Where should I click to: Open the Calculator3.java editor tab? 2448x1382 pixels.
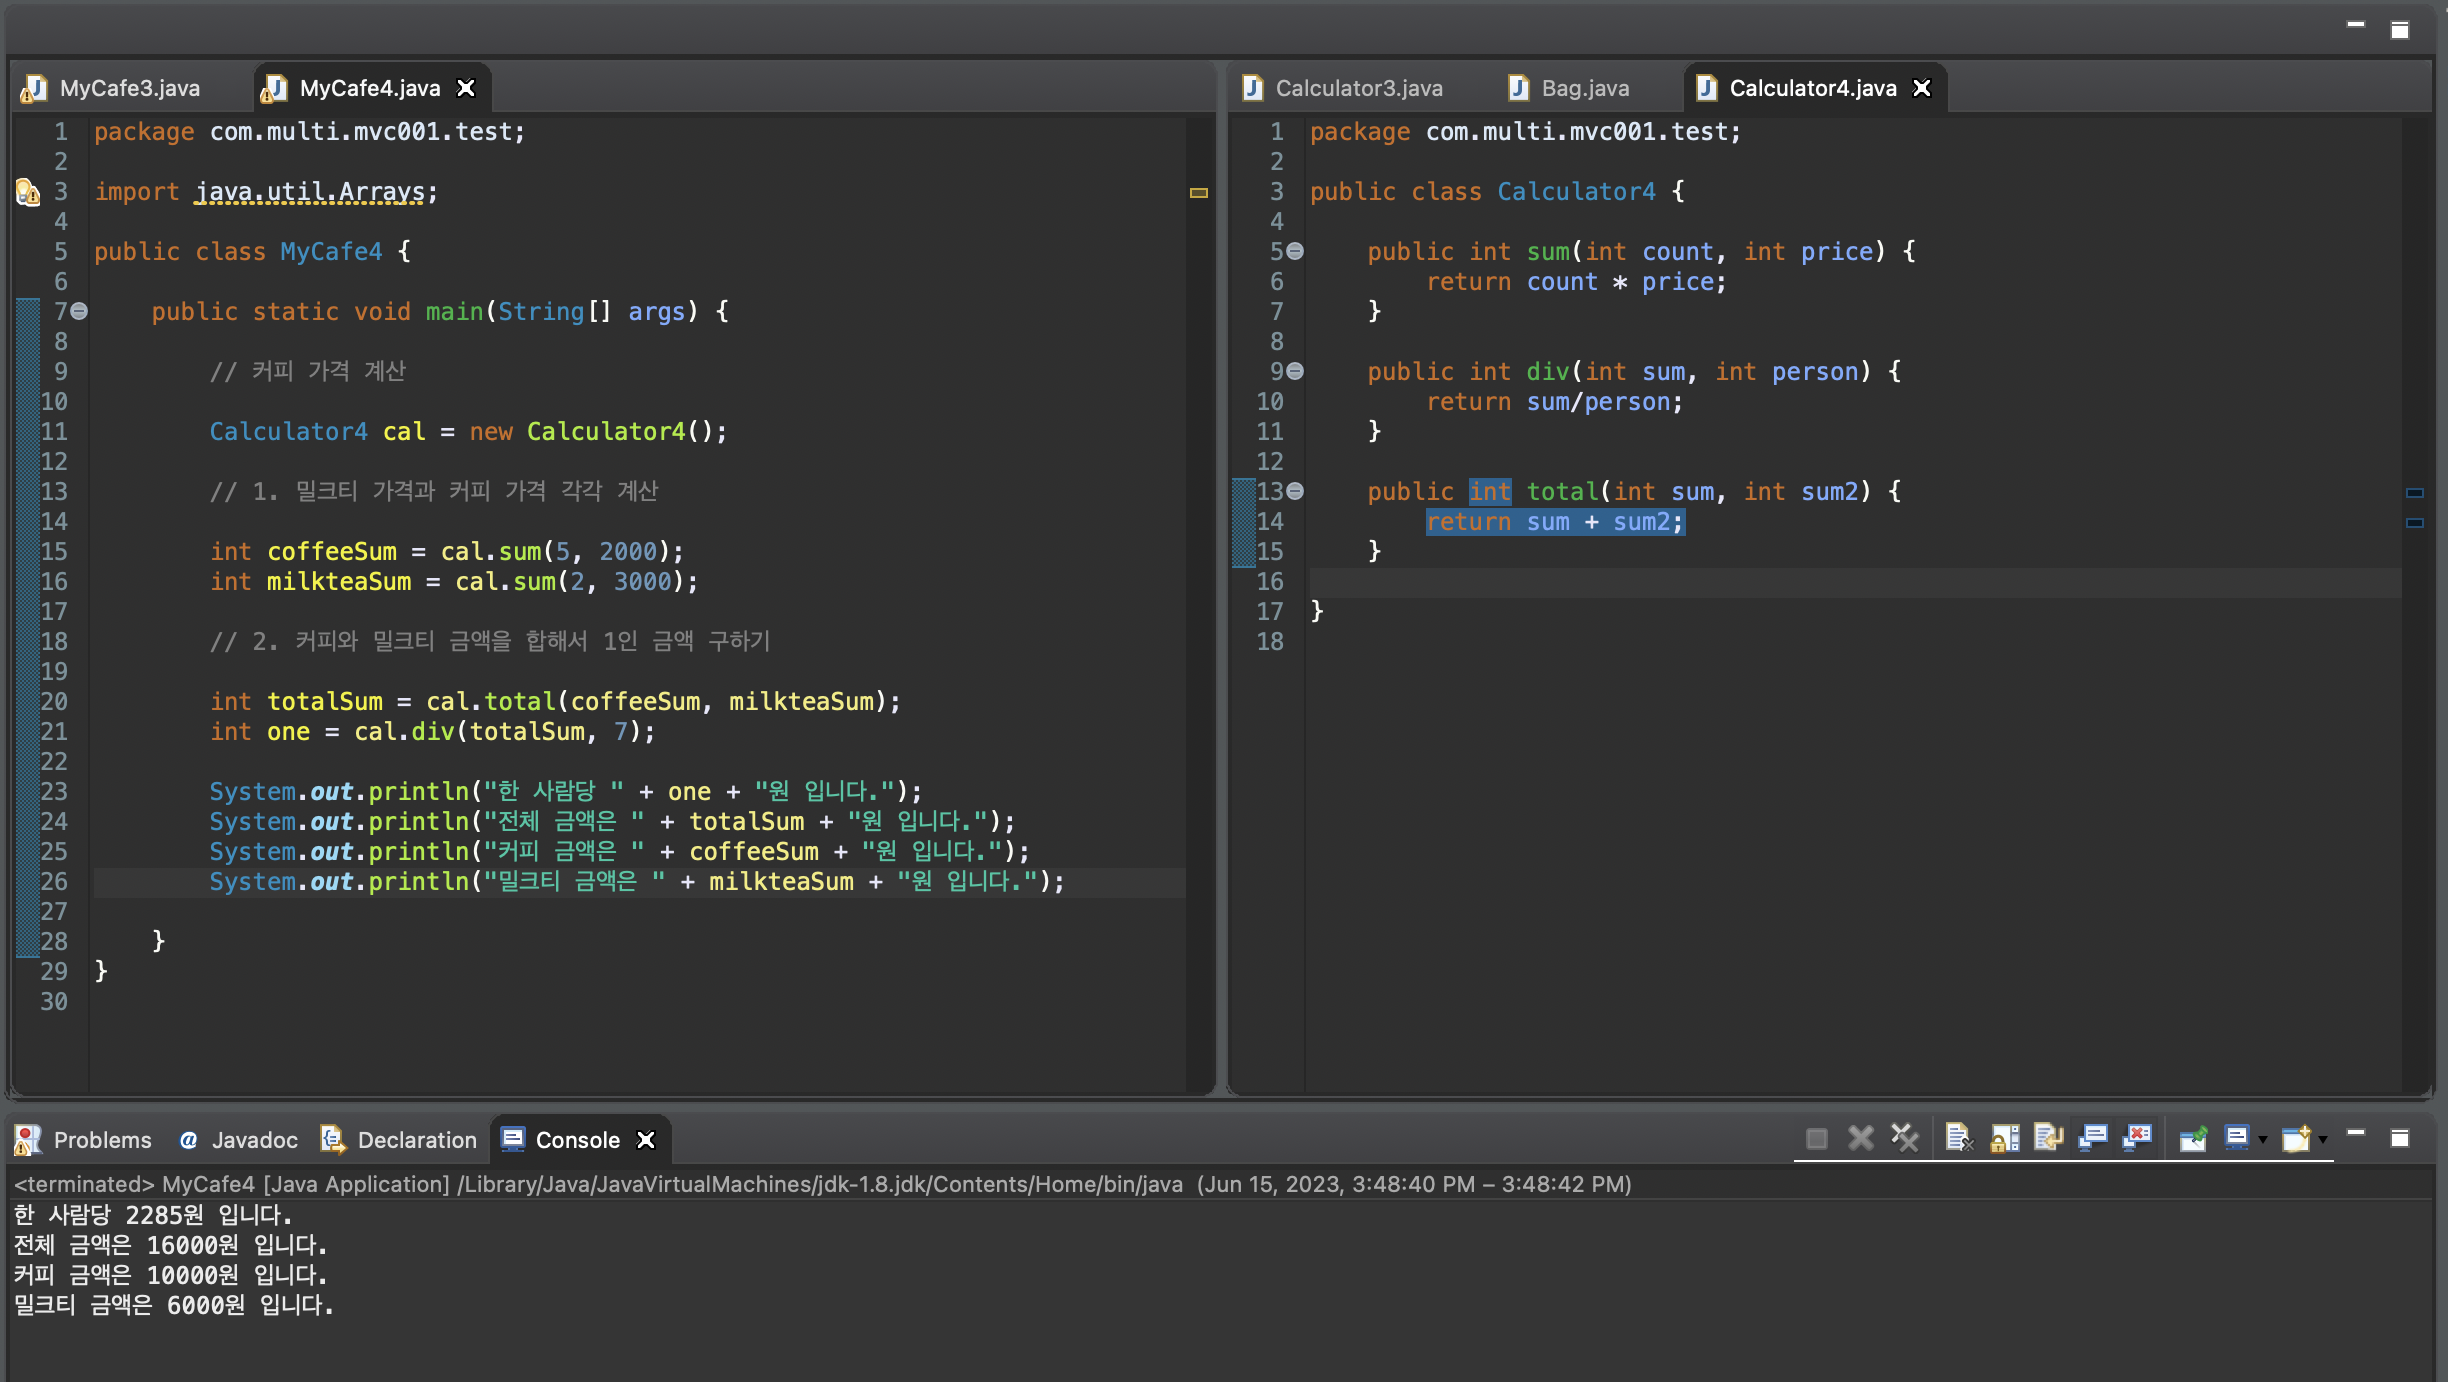[1358, 88]
